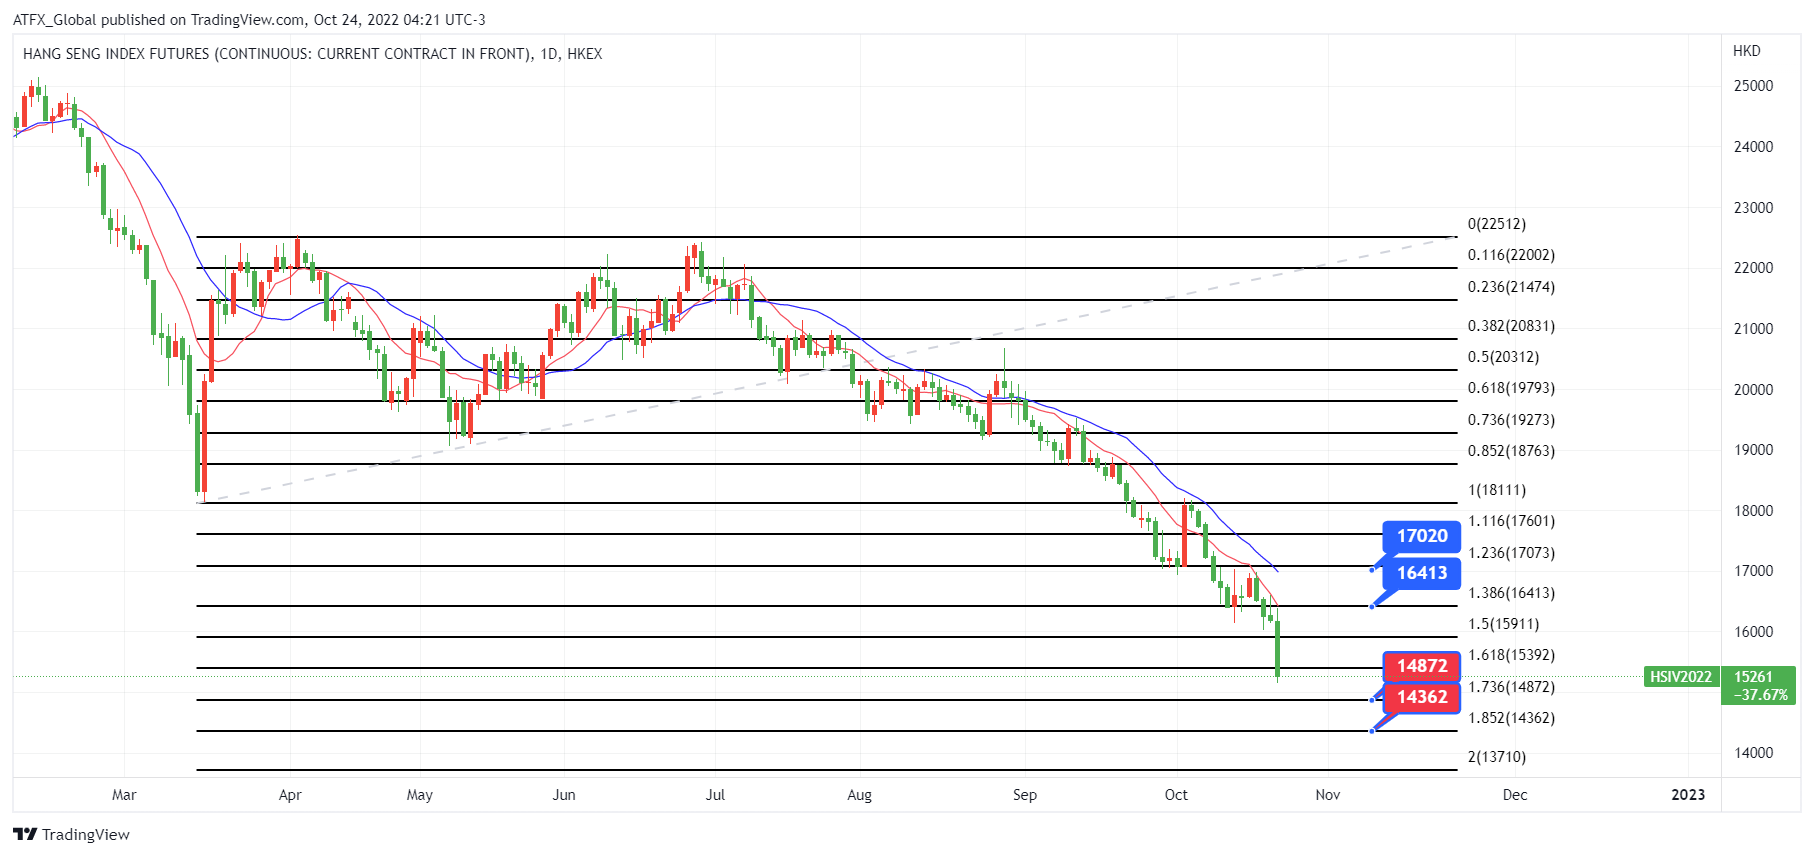Click the Dec label on time axis
Viewport: 1814px width, 856px height.
point(1515,795)
